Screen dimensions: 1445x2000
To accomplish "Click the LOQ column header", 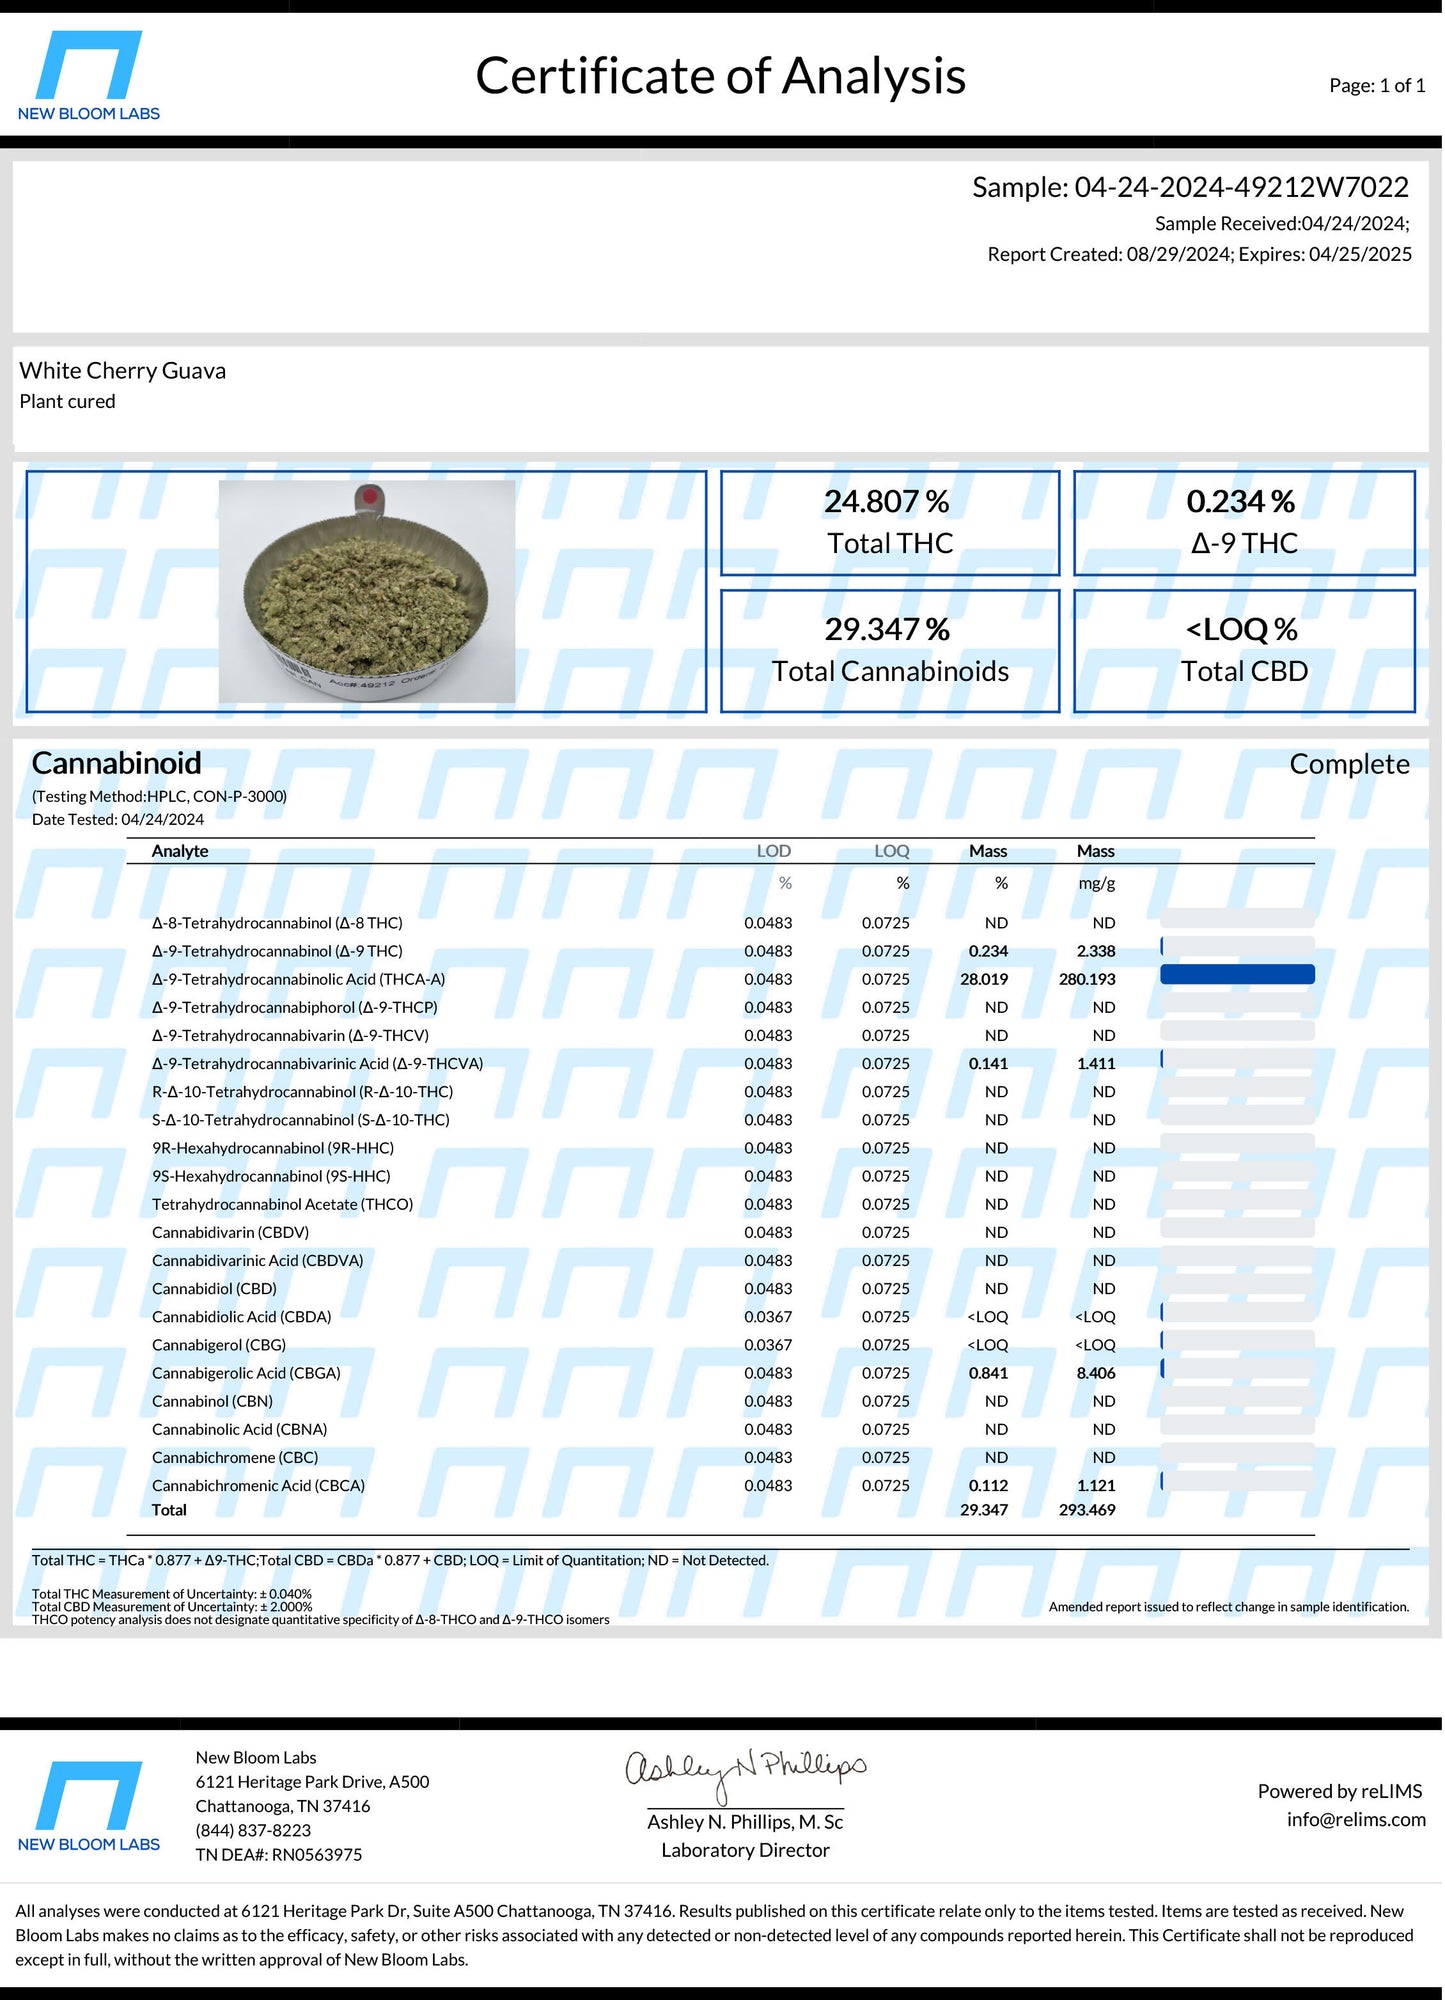I will [x=892, y=851].
